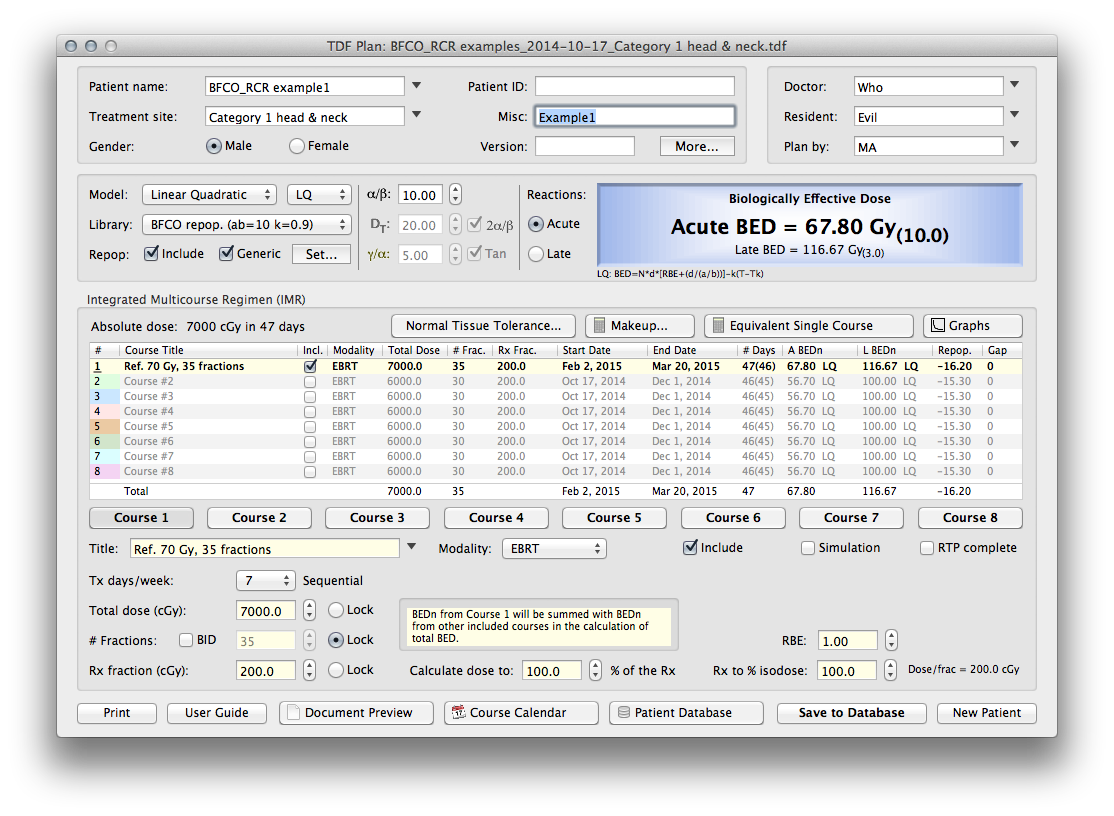Click the Patient ID input field
The width and height of the screenshot is (1114, 816).
pyautogui.click(x=634, y=87)
